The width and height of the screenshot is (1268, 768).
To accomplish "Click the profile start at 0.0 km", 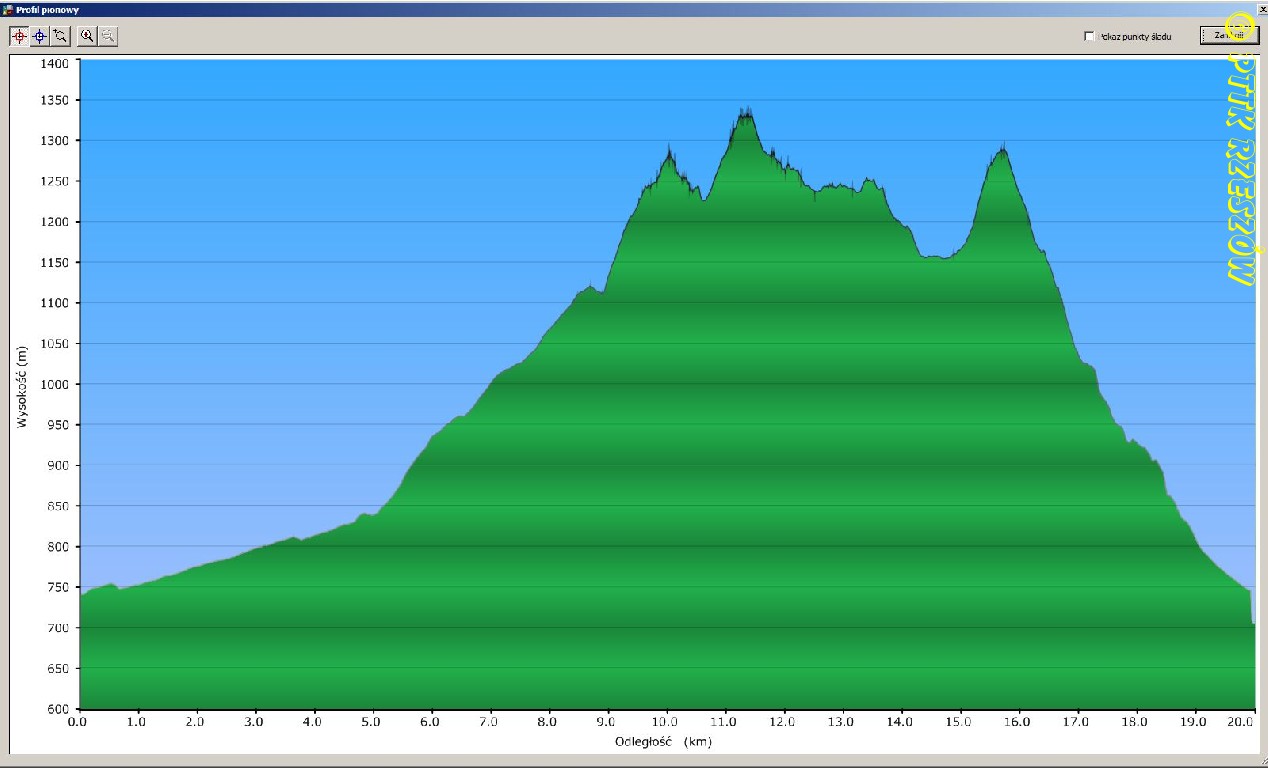I will pyautogui.click(x=81, y=594).
